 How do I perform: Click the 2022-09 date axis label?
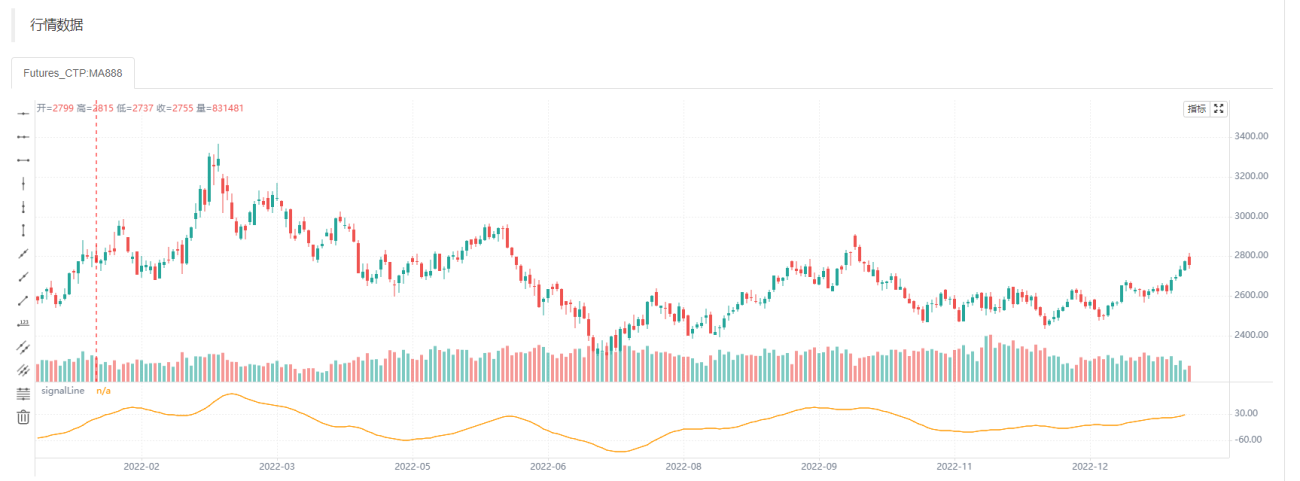point(819,466)
